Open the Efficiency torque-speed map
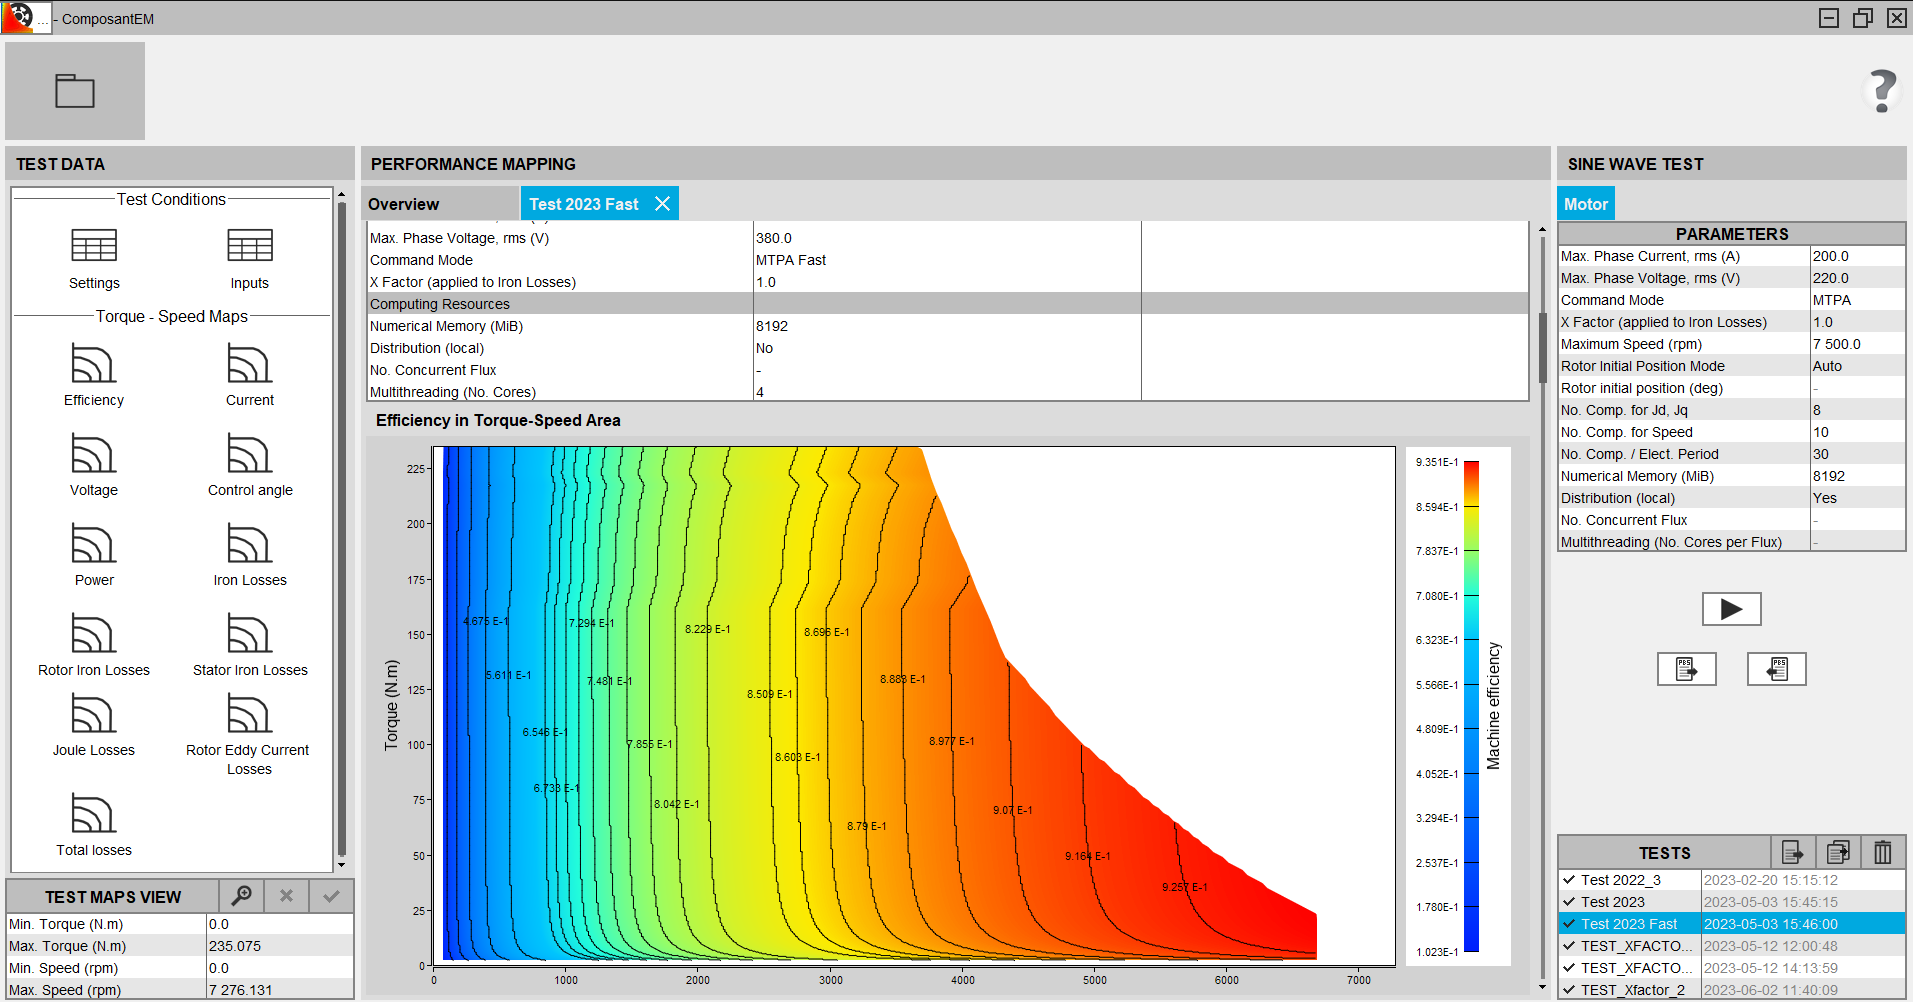This screenshot has height=1002, width=1913. point(94,366)
